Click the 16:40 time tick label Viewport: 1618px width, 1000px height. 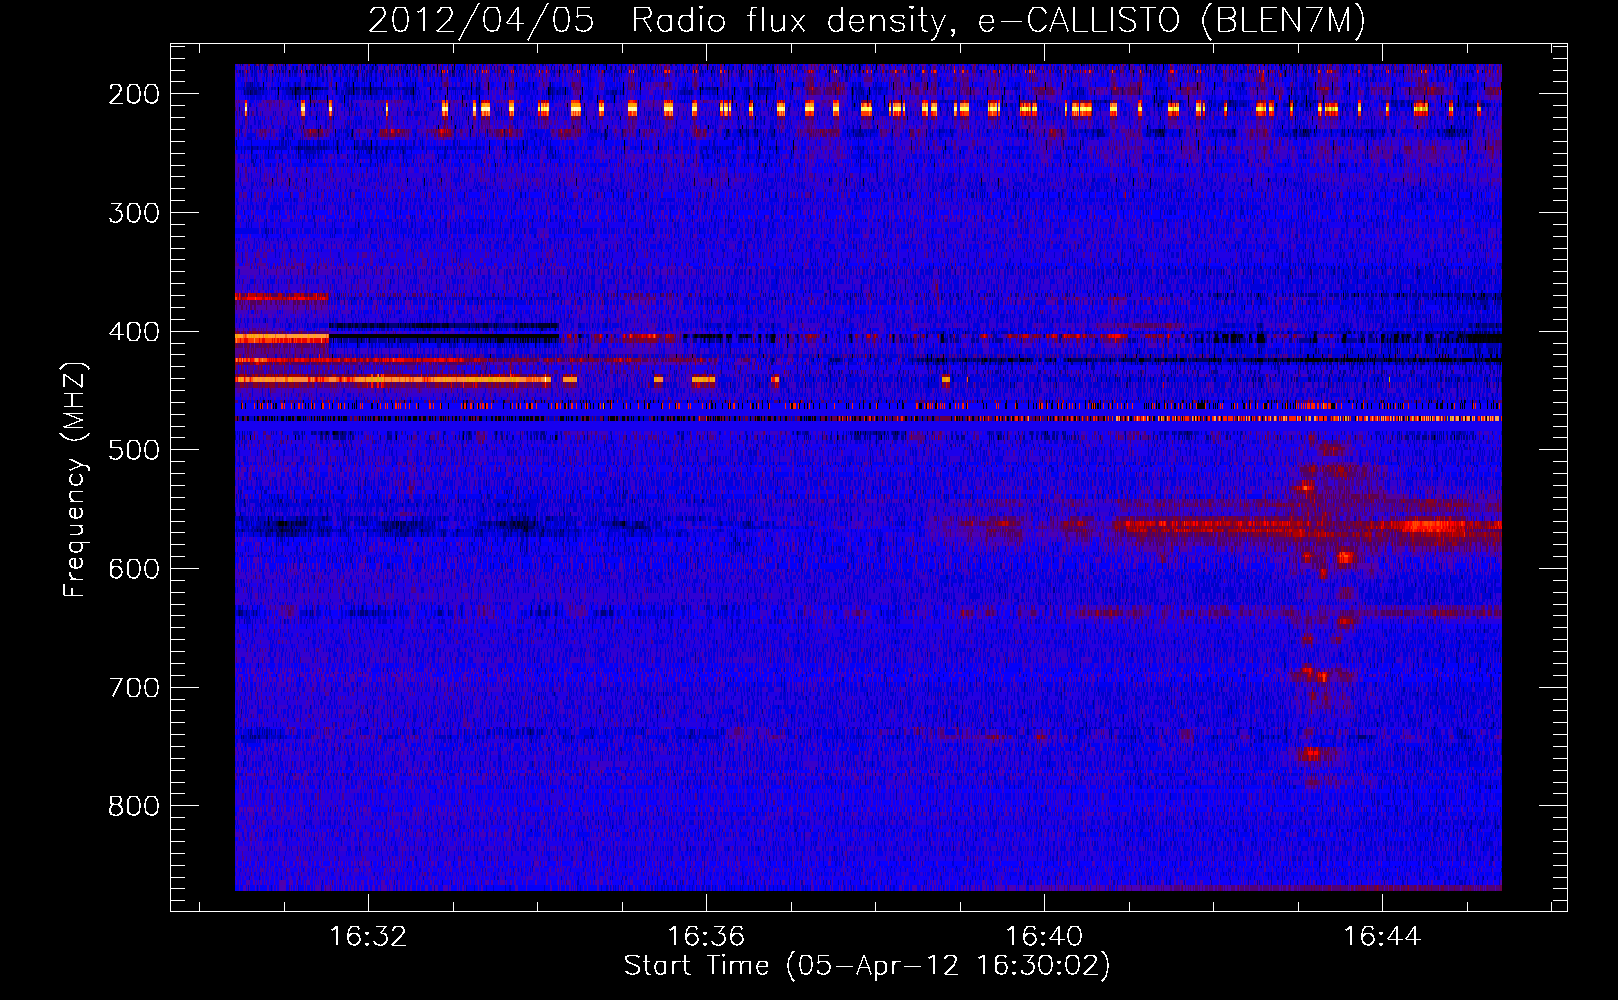pos(1044,937)
